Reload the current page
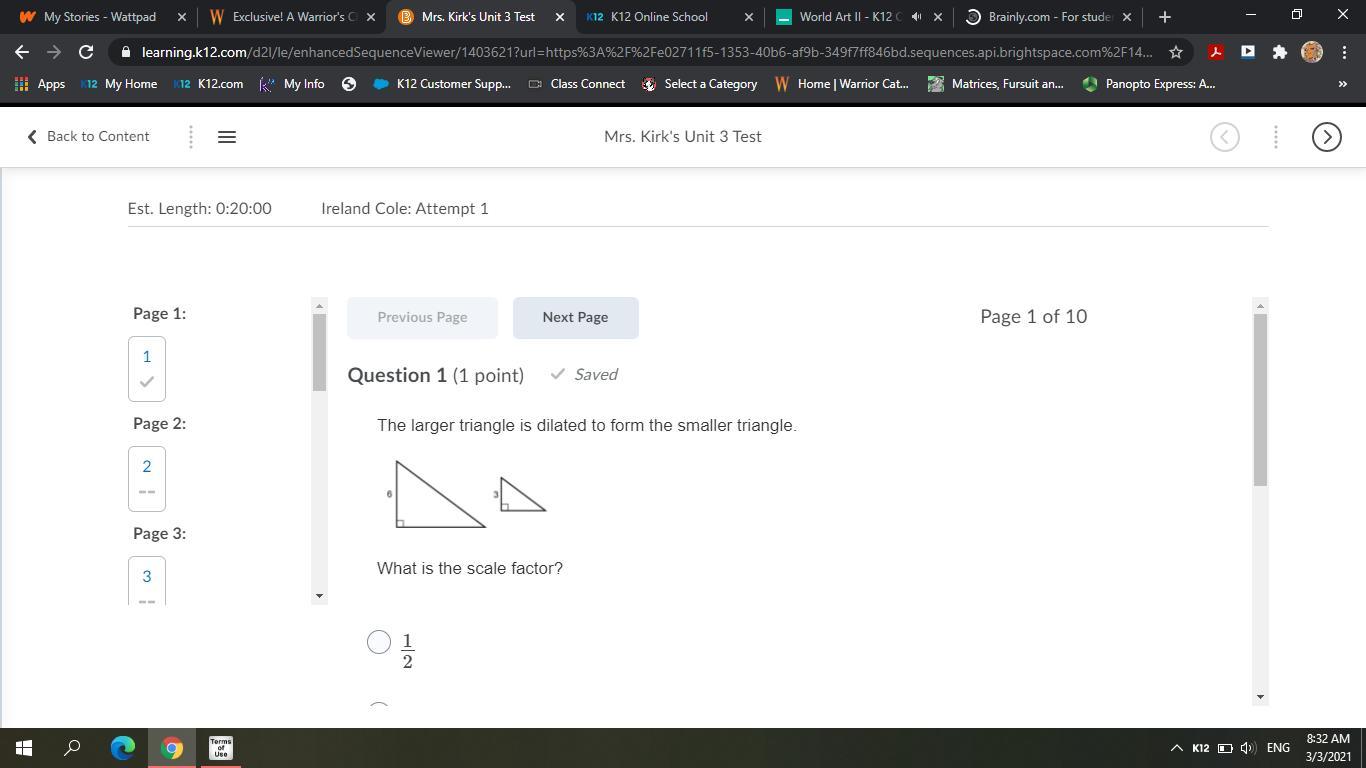The height and width of the screenshot is (768, 1366). pos(86,52)
